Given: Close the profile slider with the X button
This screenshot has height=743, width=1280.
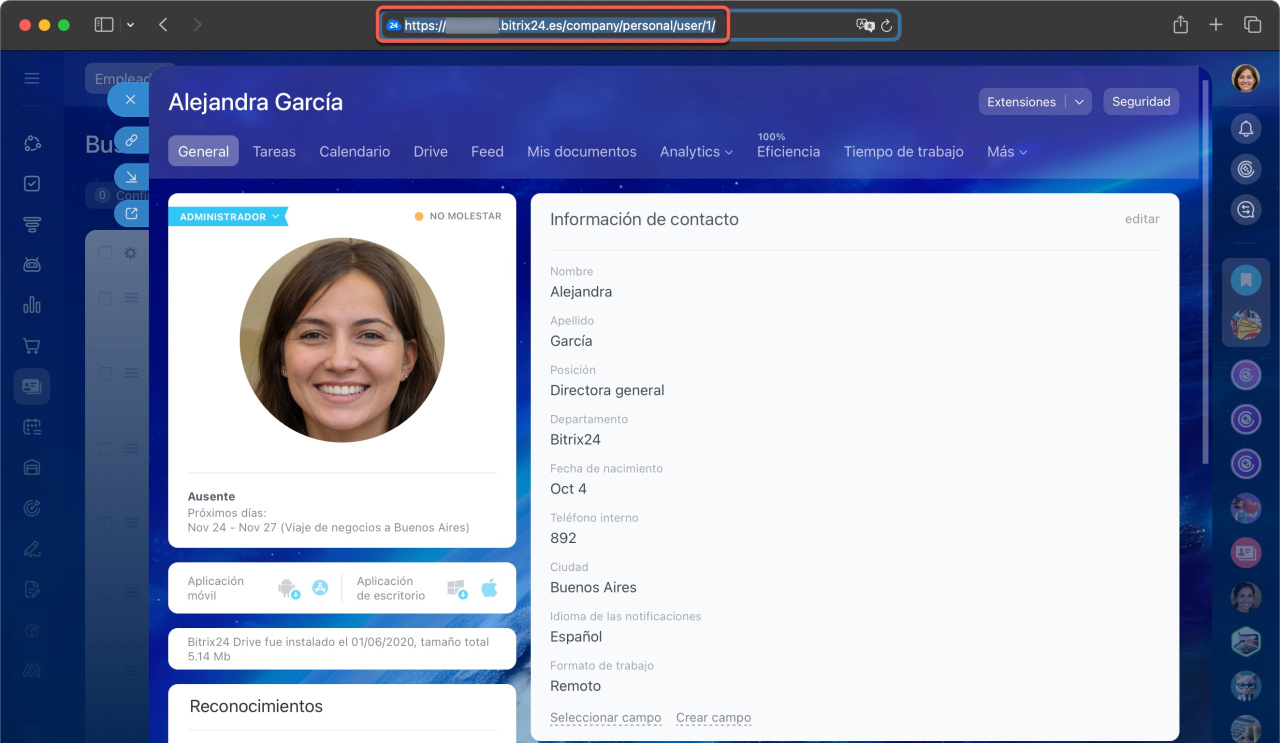Looking at the screenshot, I should (130, 100).
